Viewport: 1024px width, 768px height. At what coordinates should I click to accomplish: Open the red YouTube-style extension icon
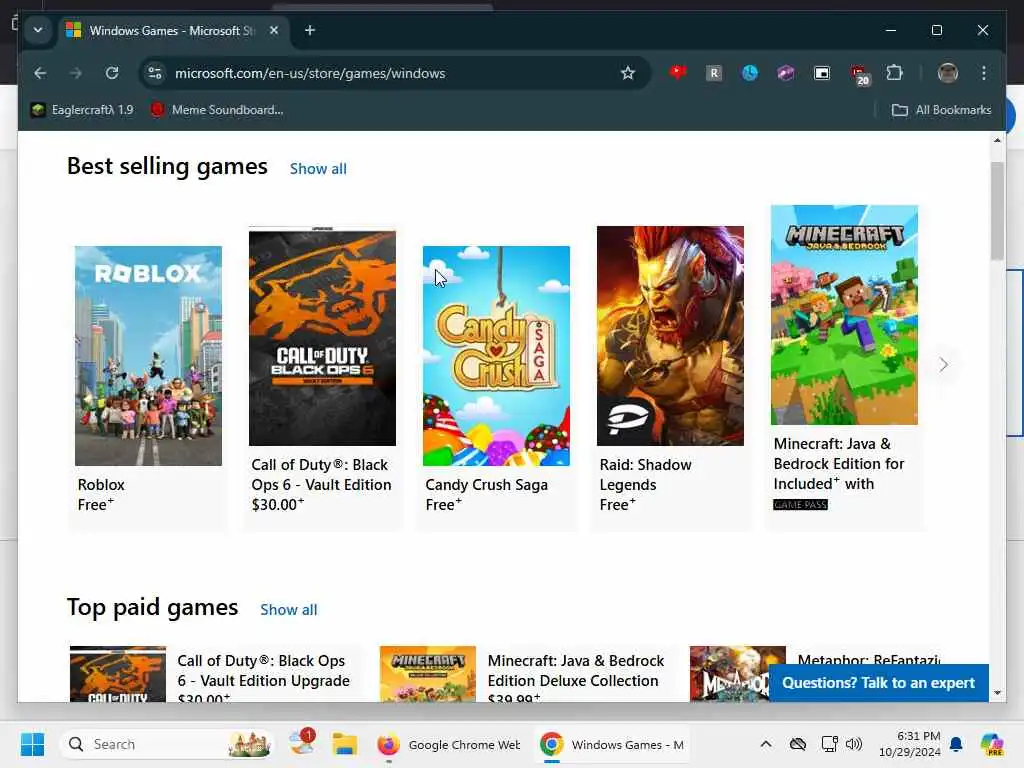click(677, 73)
